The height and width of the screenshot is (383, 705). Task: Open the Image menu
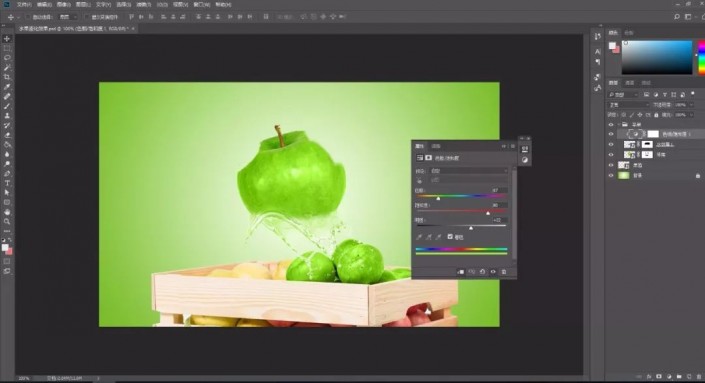click(63, 4)
